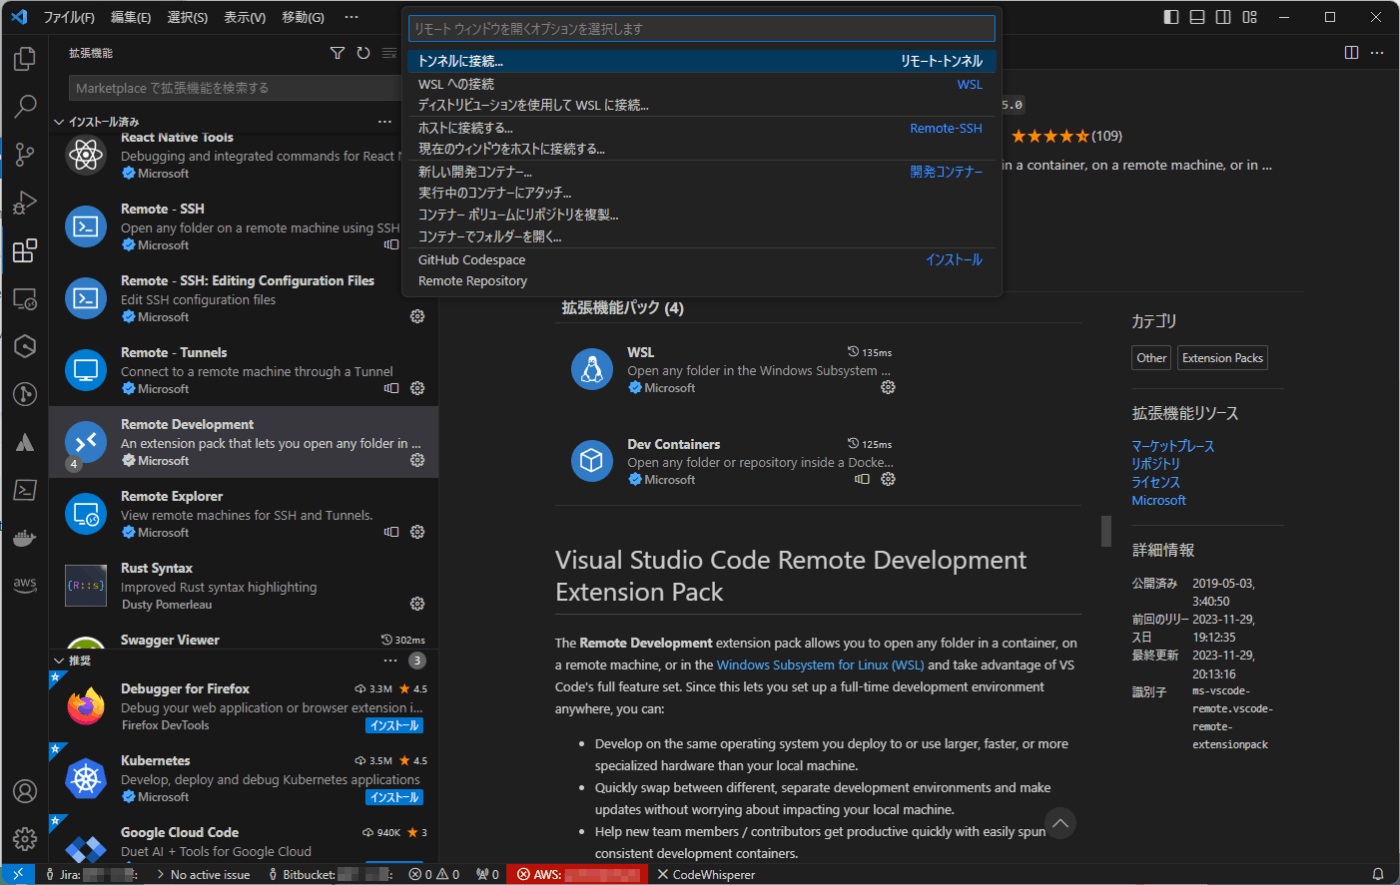Open the Extensions view icon
This screenshot has width=1400, height=885.
tap(25, 250)
